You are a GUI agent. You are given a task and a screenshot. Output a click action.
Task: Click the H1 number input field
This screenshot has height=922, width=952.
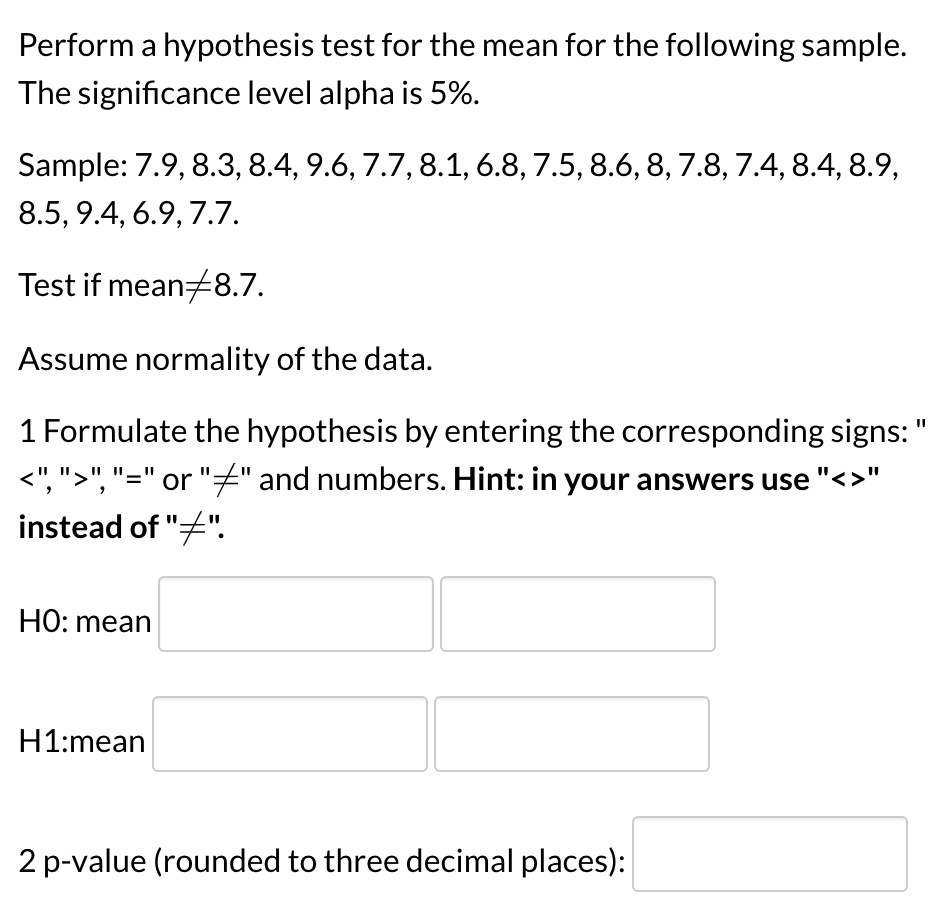point(571,734)
